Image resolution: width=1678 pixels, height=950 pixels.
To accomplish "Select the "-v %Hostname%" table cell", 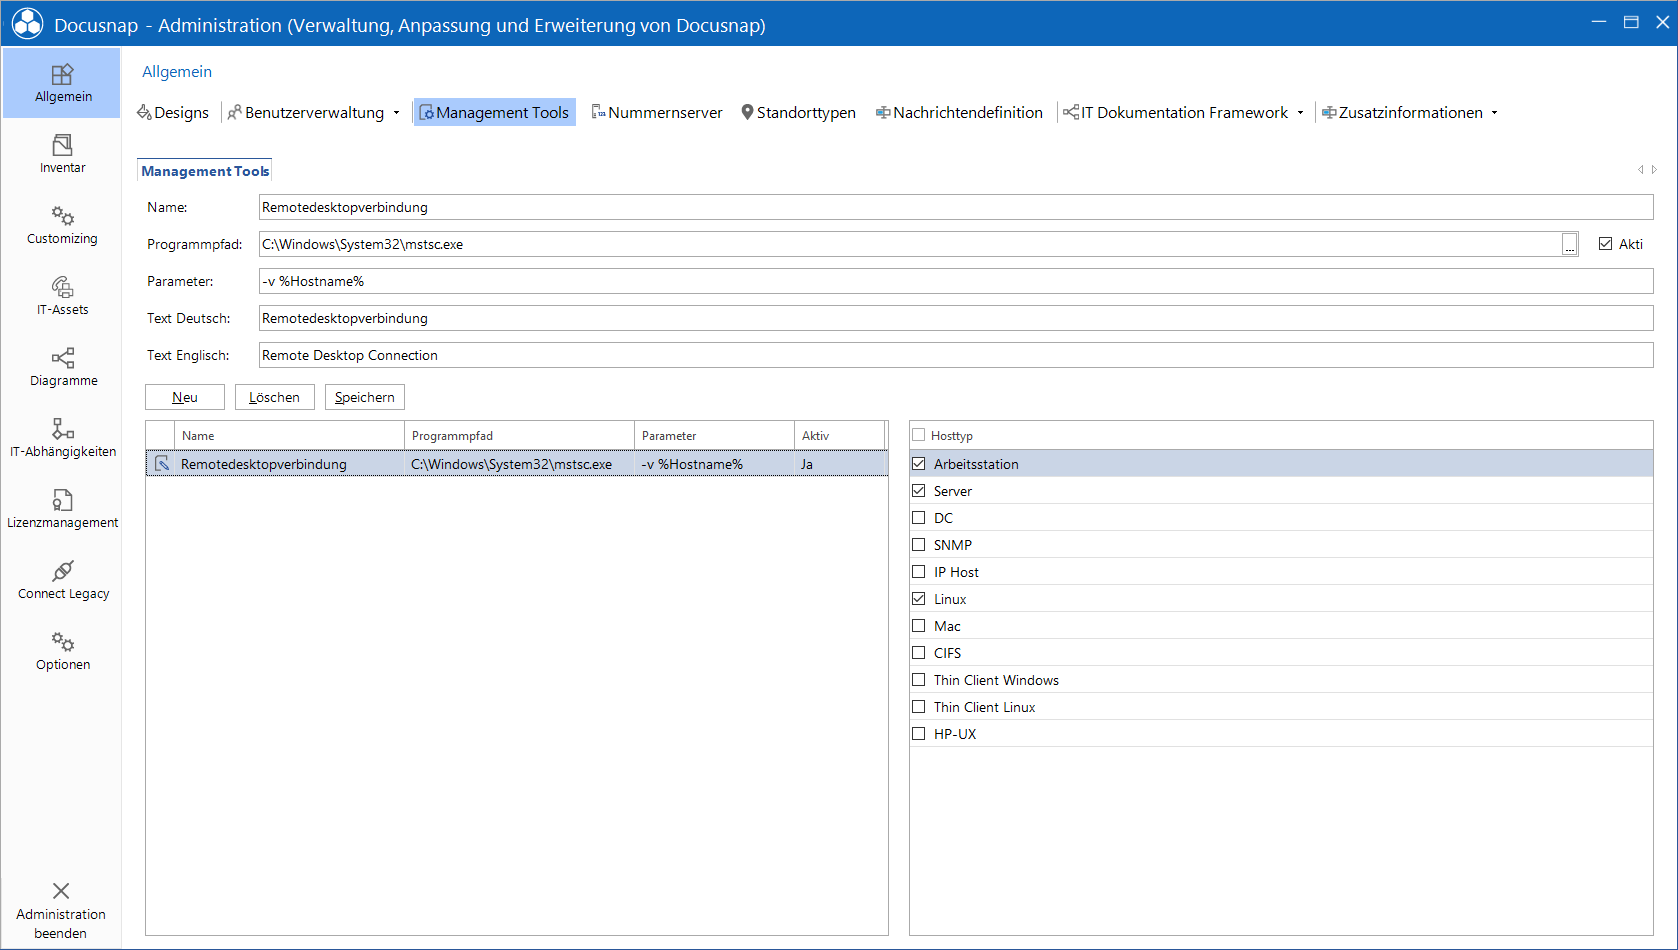I will click(715, 464).
